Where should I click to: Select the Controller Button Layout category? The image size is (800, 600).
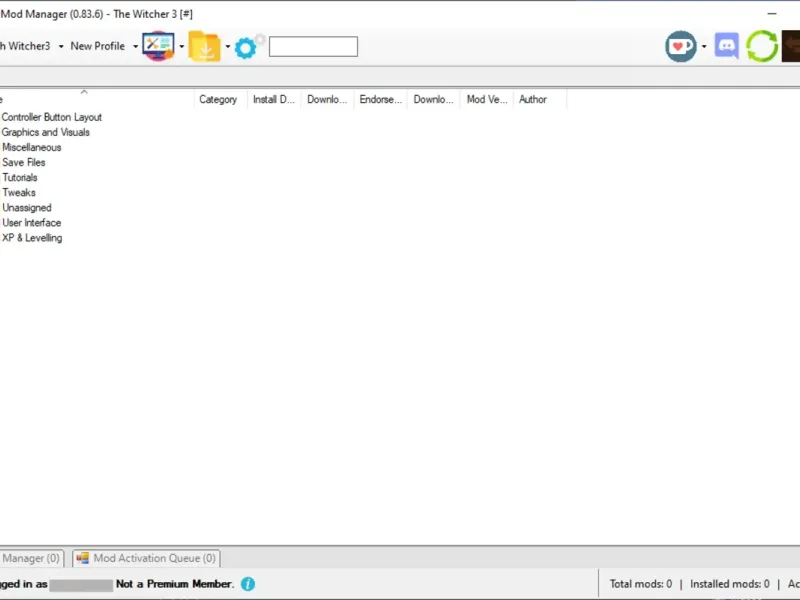(52, 117)
